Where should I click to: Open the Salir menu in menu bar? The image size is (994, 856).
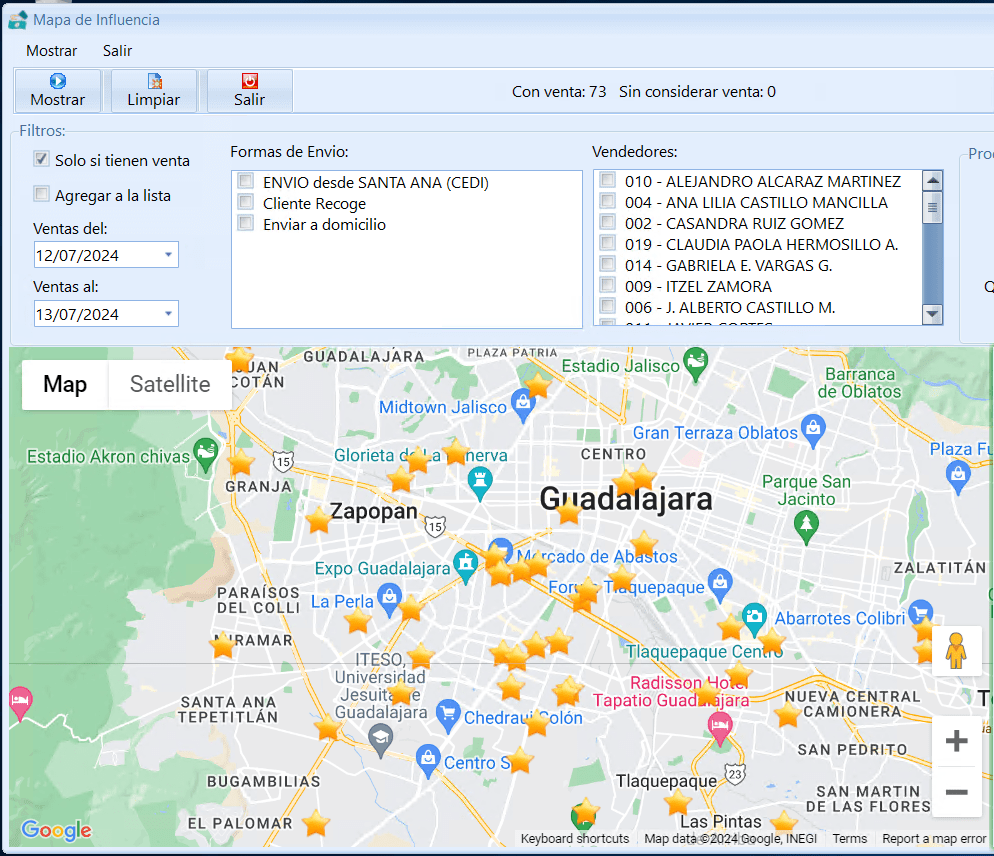[x=117, y=51]
